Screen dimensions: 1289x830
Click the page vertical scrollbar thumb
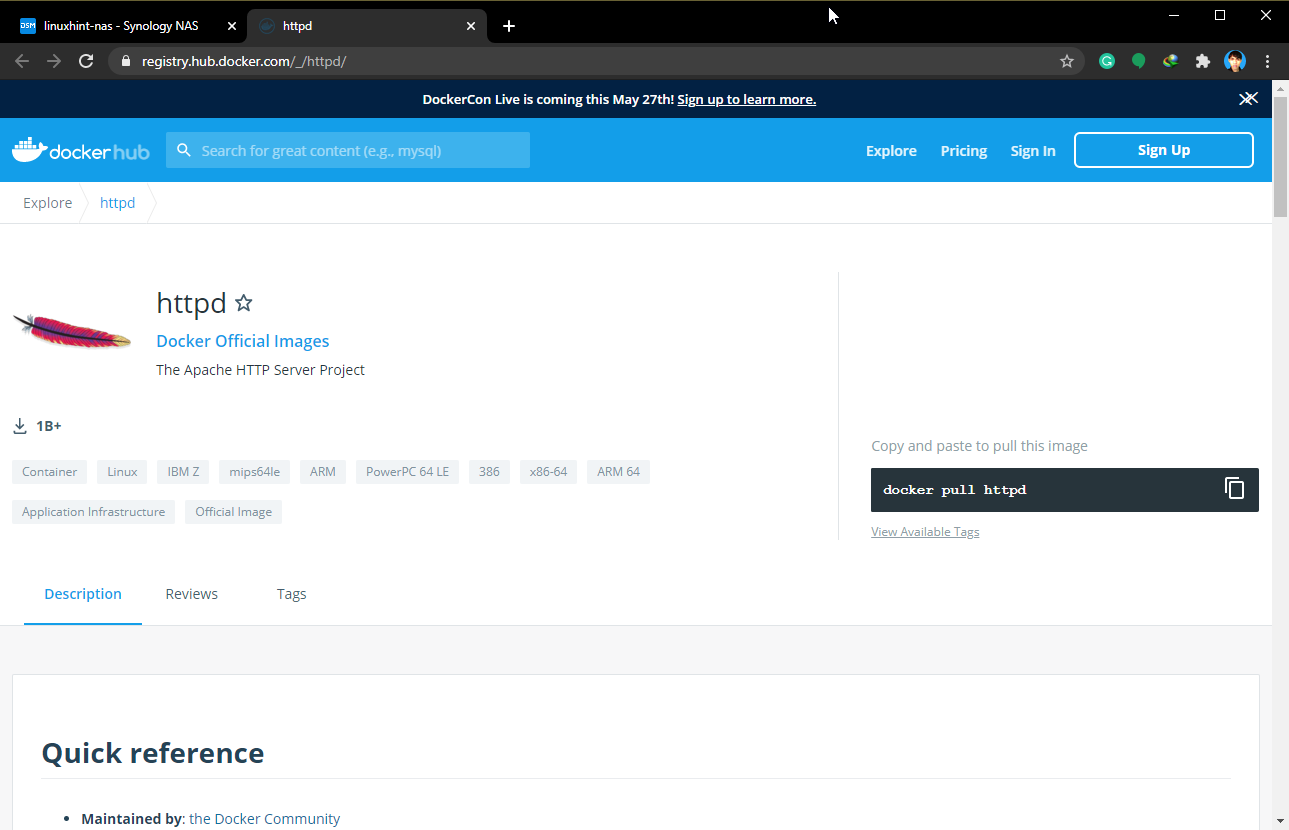[x=1280, y=156]
